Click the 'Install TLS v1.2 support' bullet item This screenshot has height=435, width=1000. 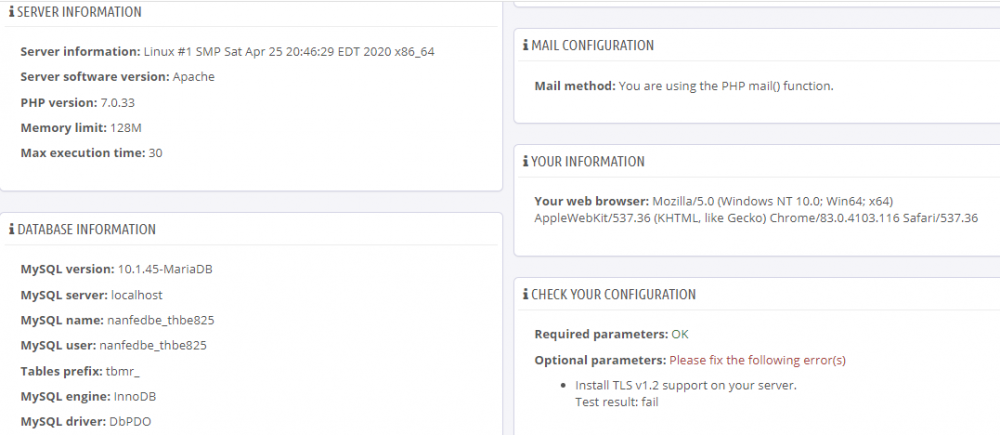pos(686,385)
